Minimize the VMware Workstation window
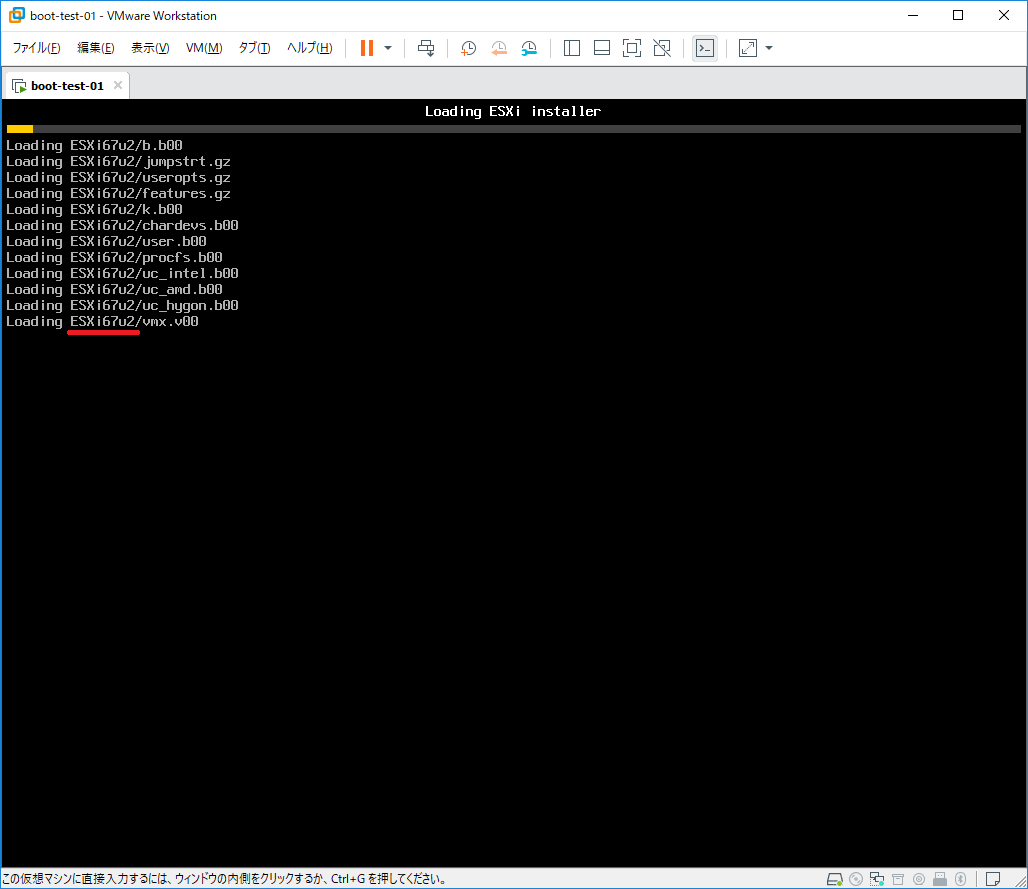 point(913,15)
